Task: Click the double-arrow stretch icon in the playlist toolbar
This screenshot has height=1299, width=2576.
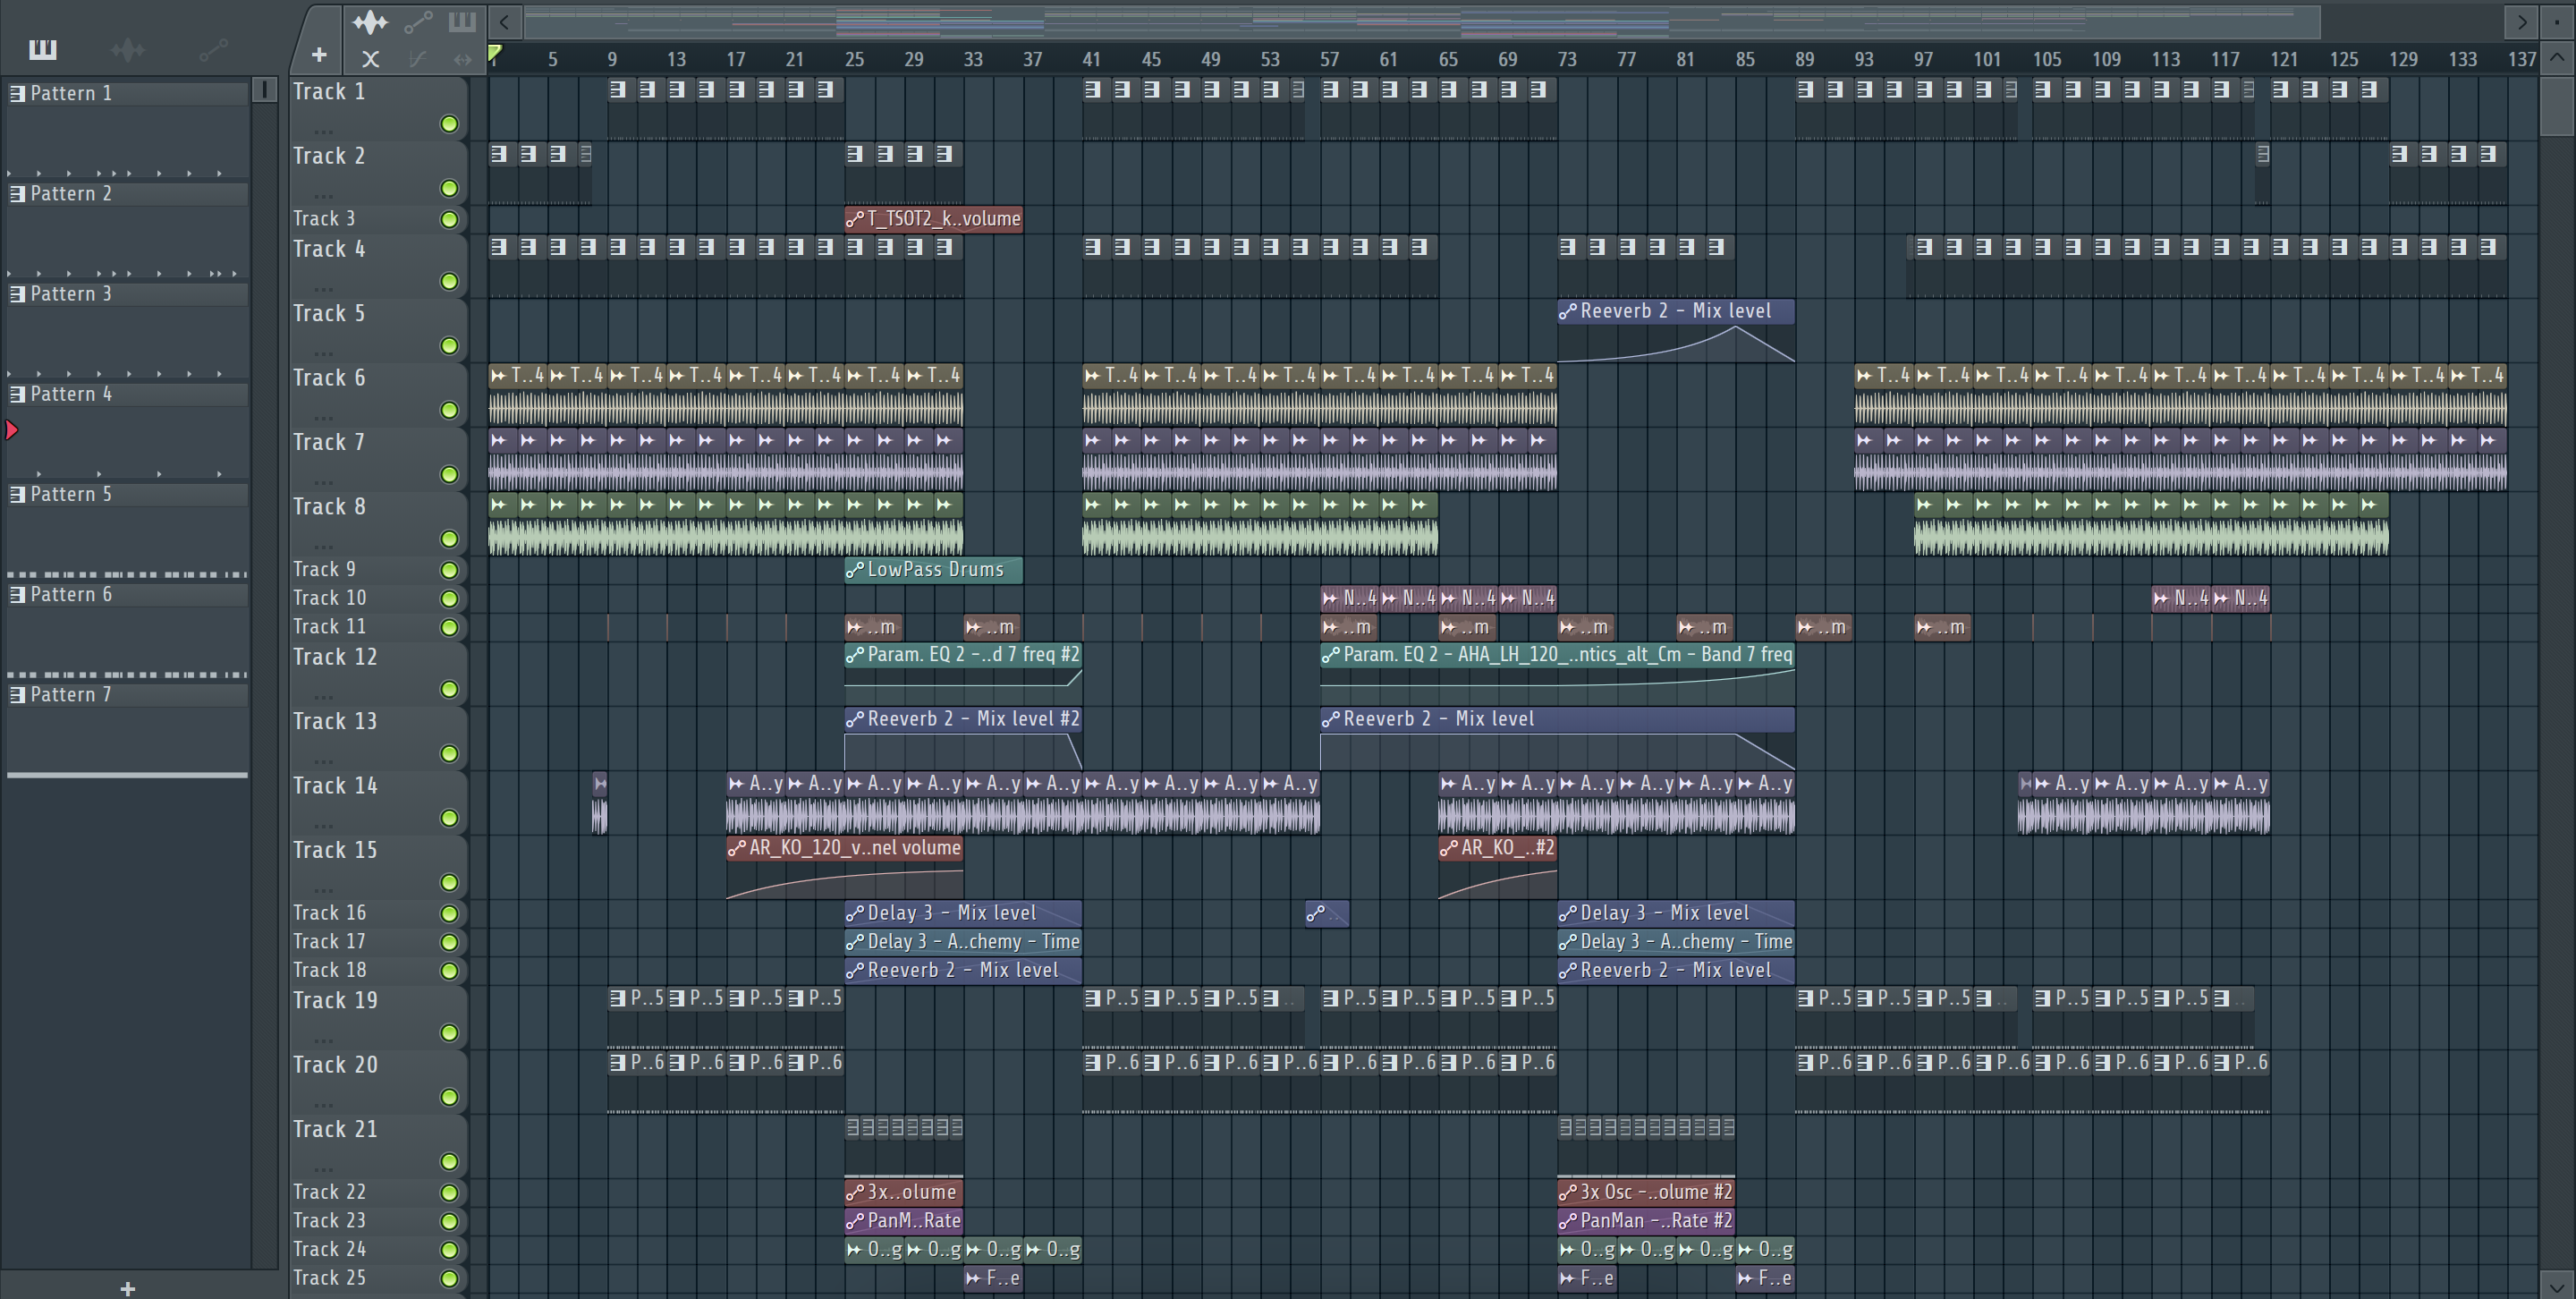Action: [x=462, y=59]
